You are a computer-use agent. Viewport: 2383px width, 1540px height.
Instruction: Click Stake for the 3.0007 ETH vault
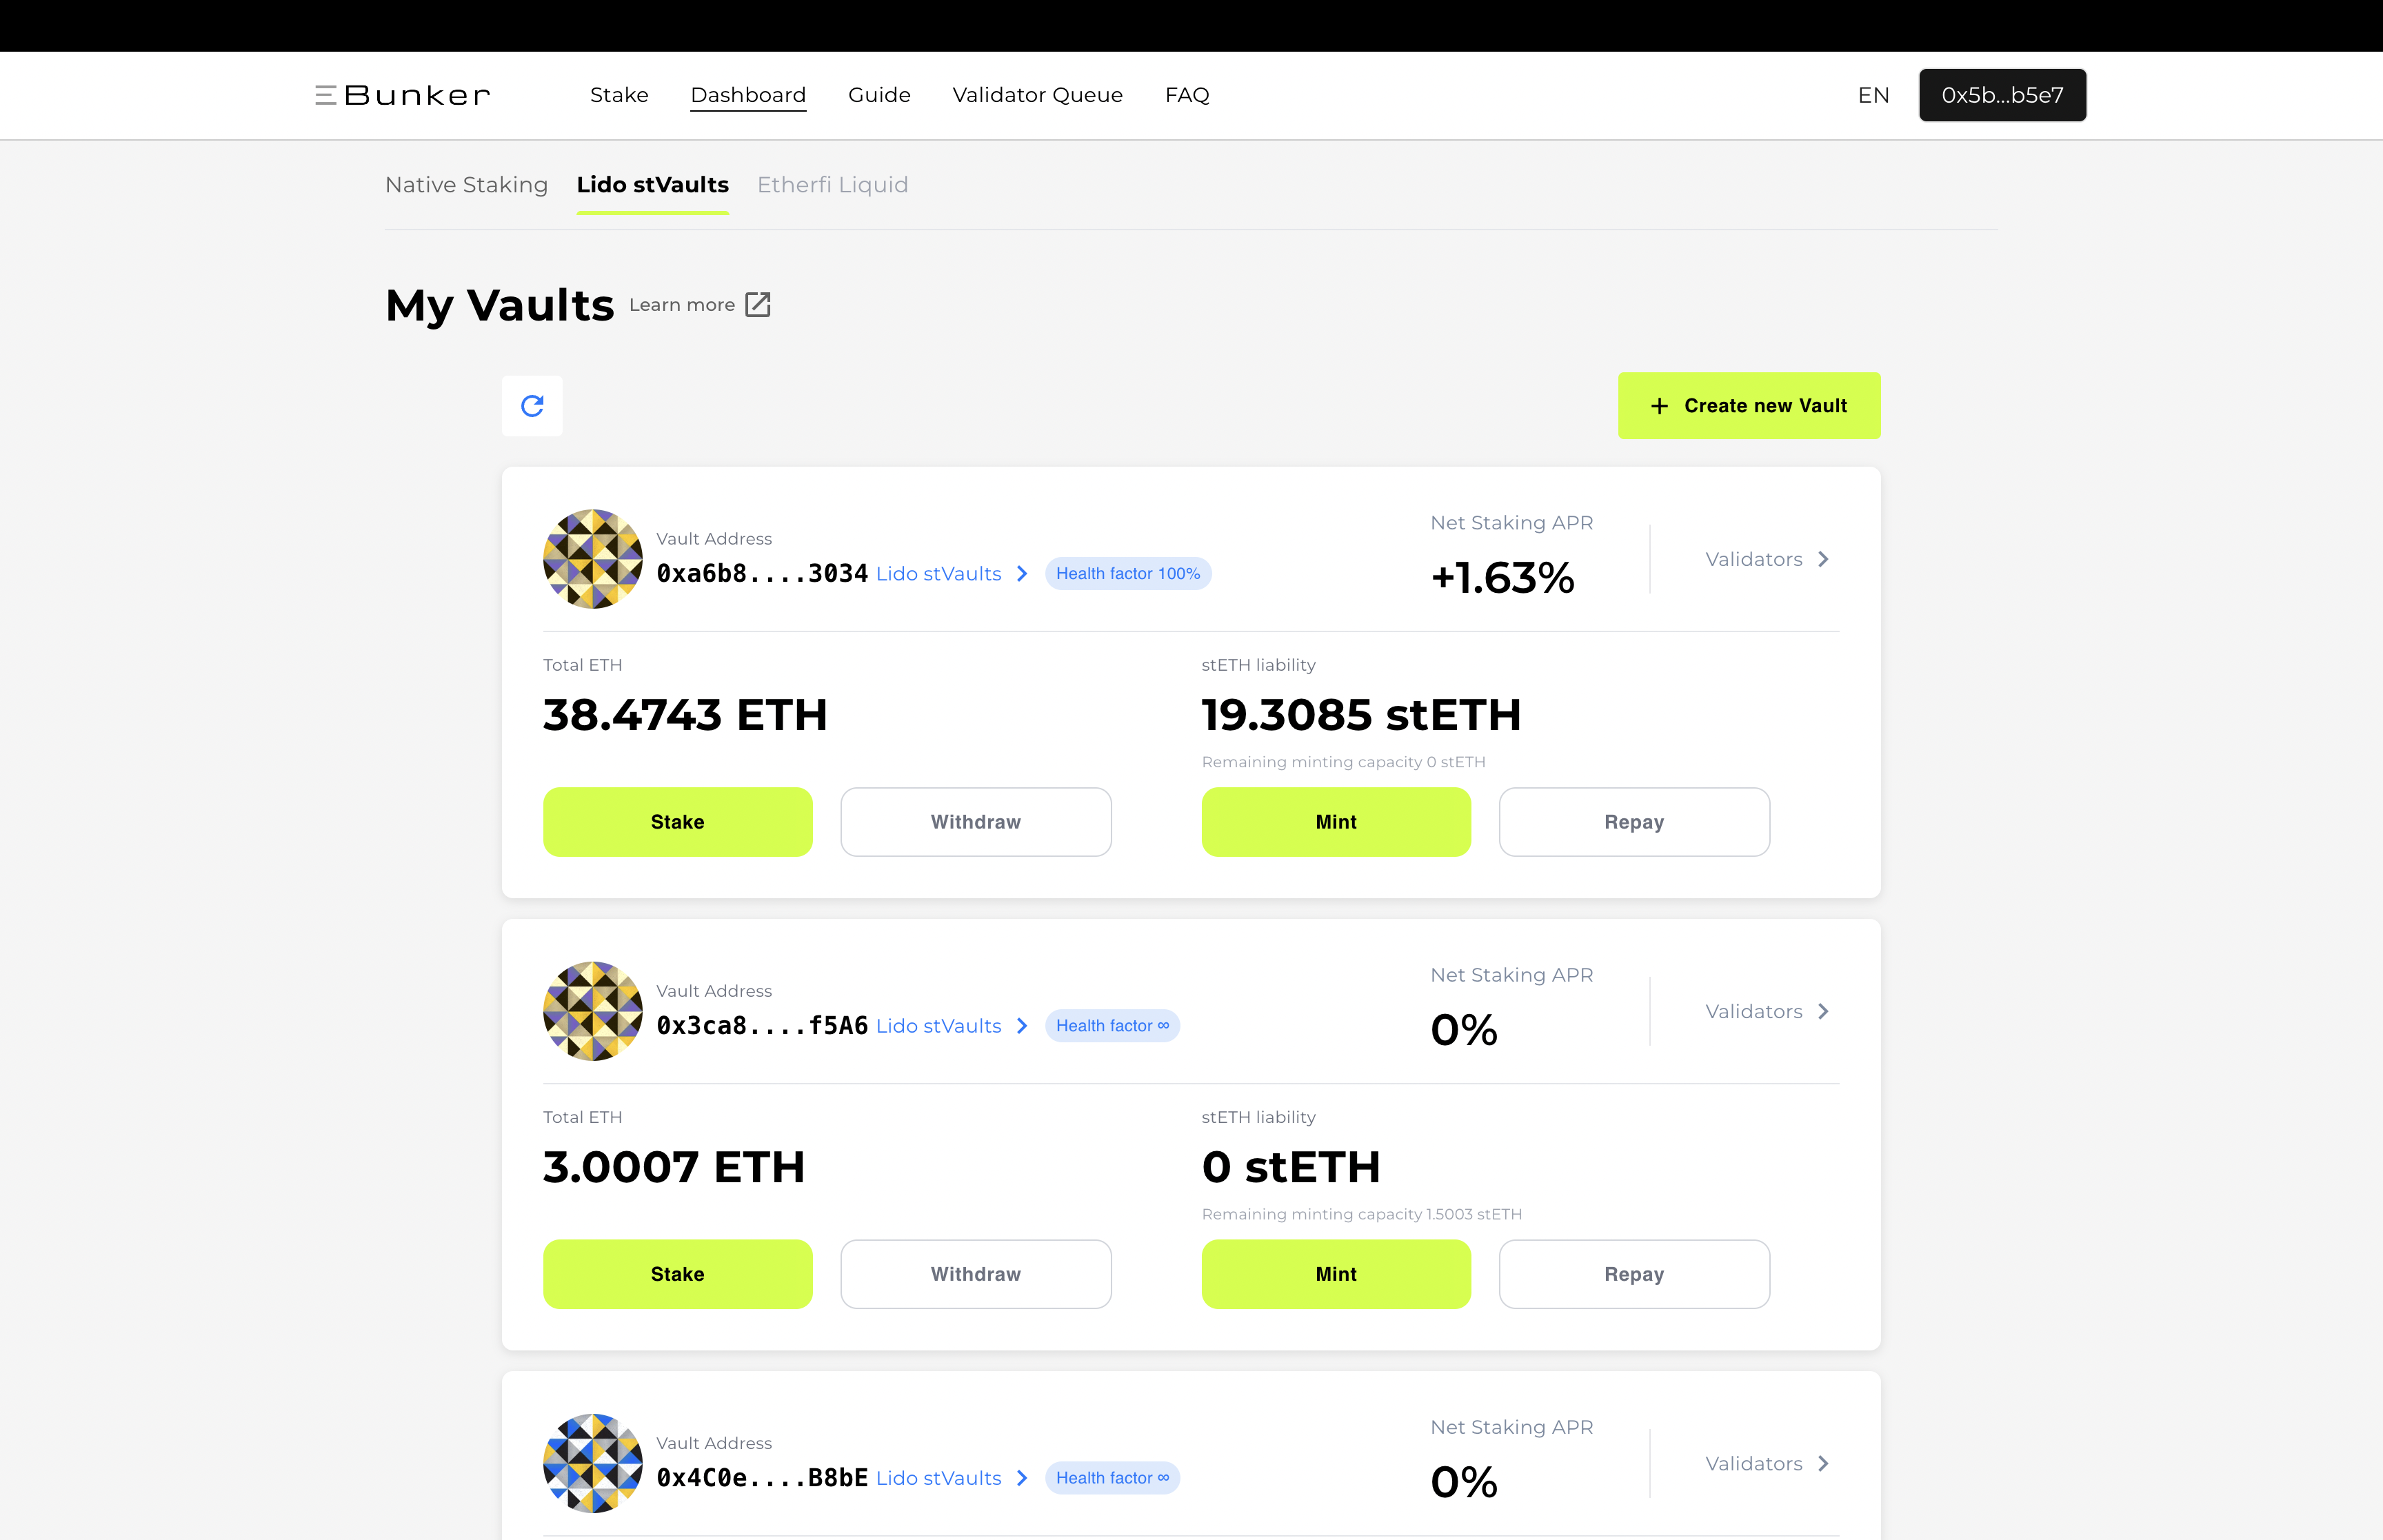point(677,1273)
